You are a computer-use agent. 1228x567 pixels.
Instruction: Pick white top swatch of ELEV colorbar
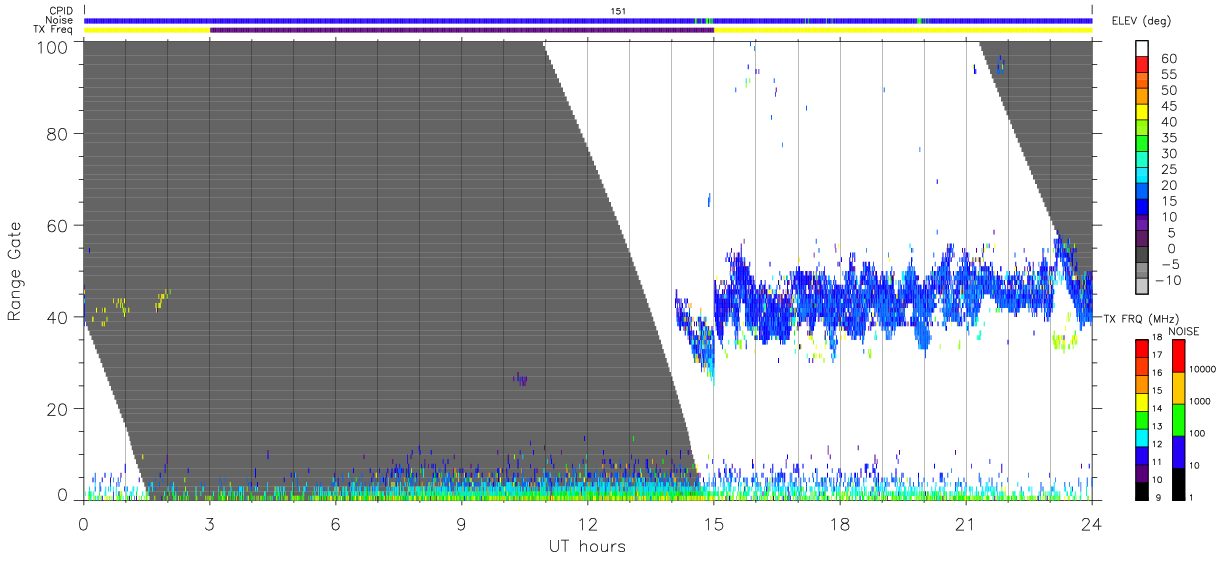1142,49
